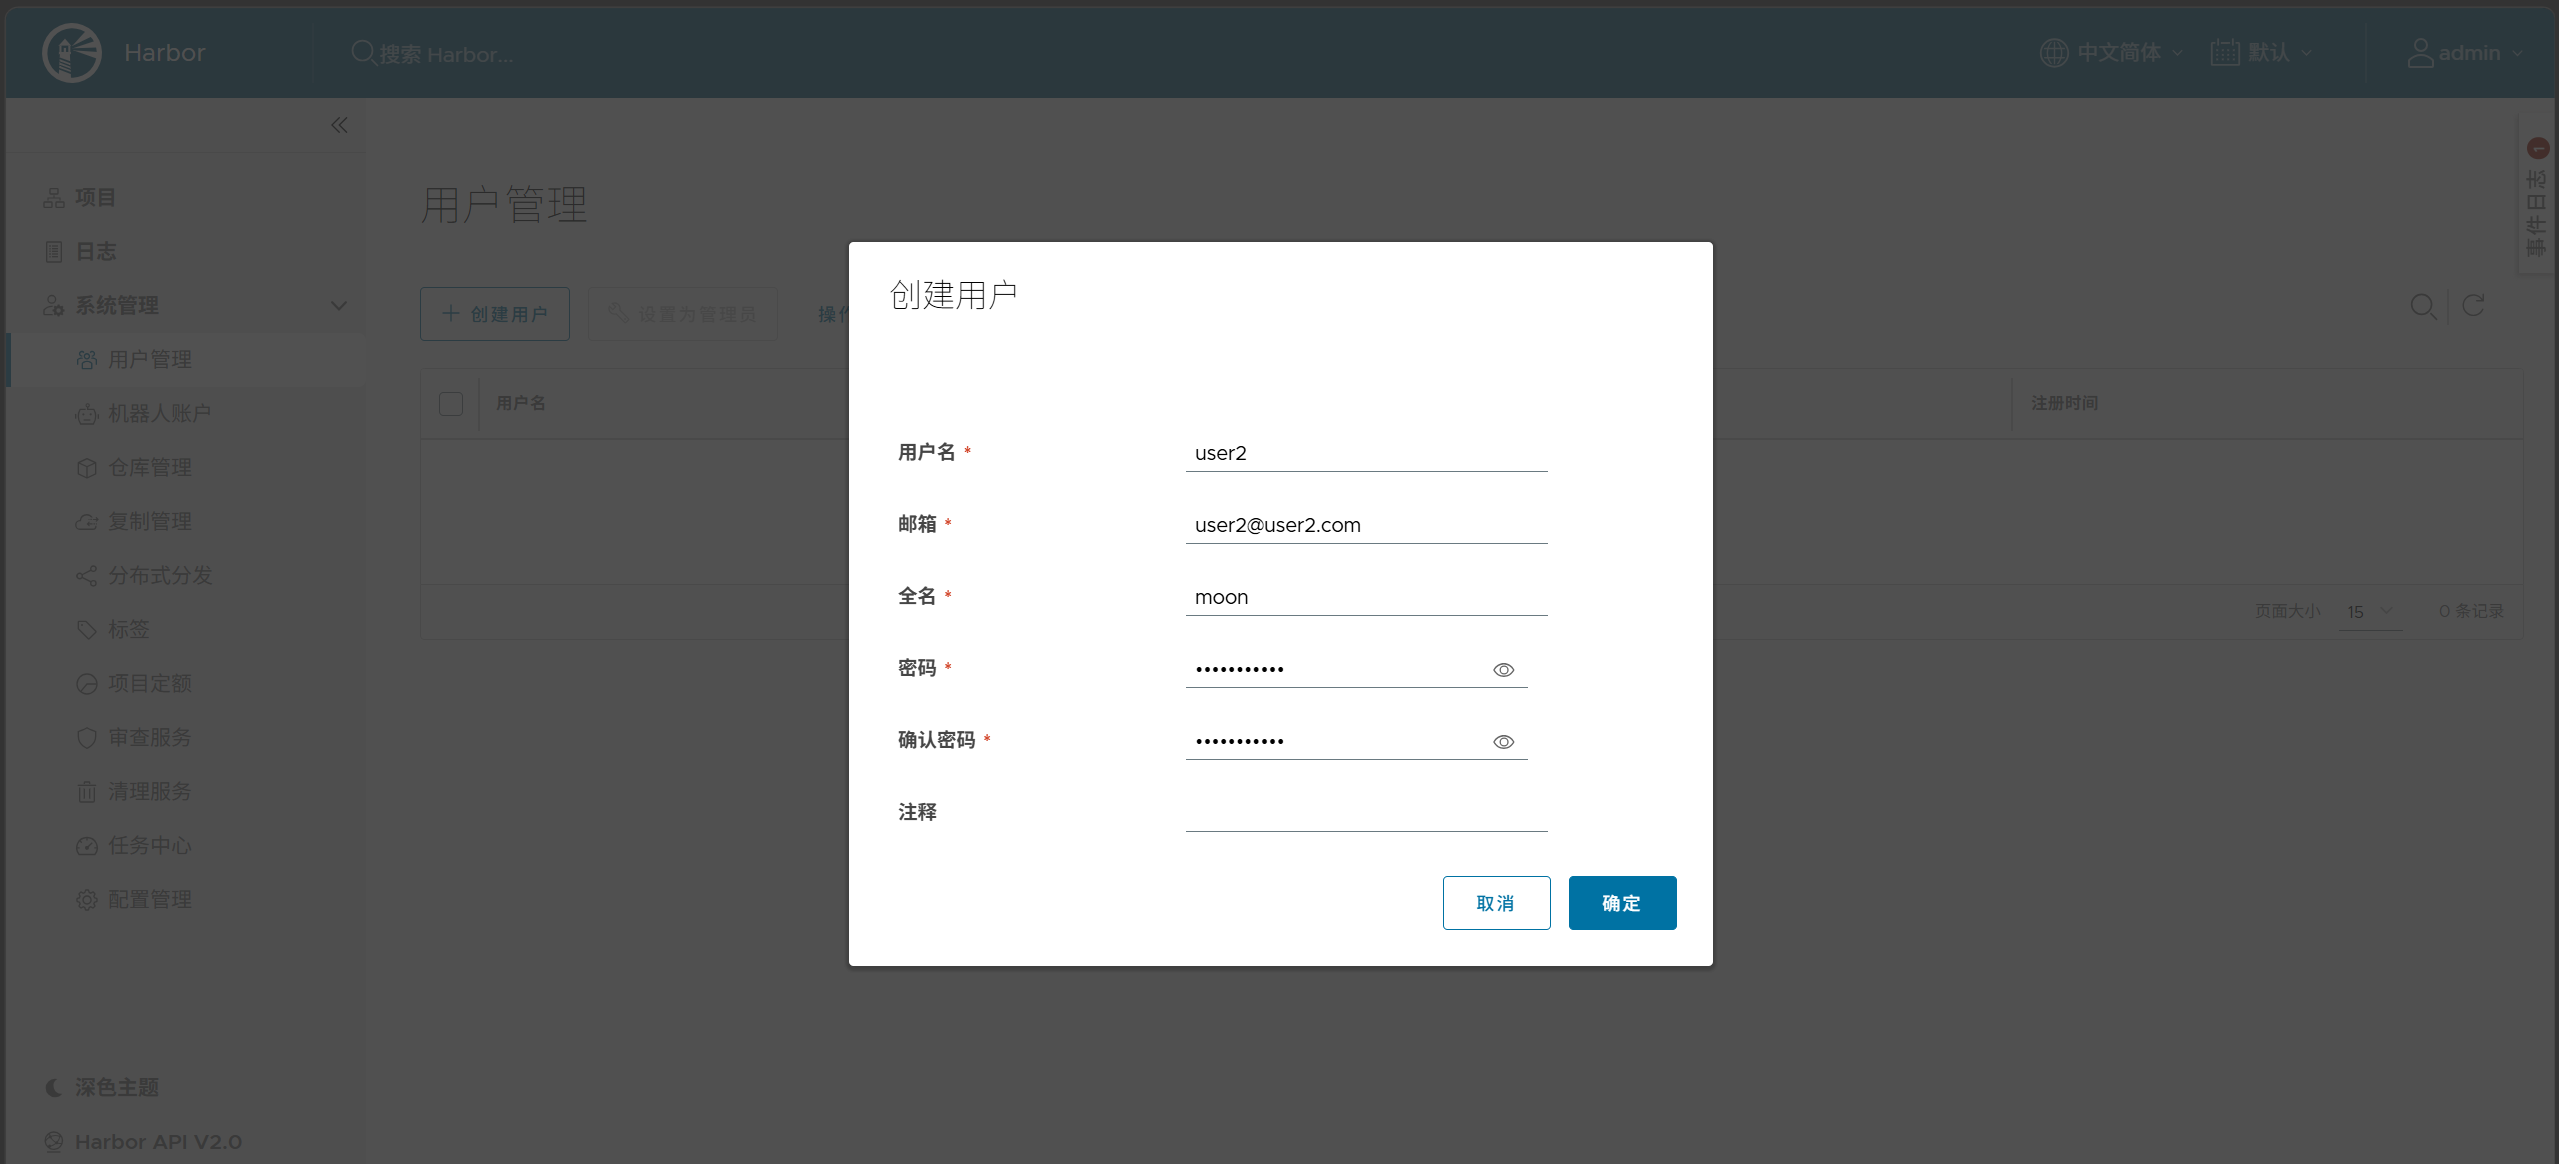Show the 密码 field with eye icon
Screen dimensions: 2559x1164
[x=1503, y=670]
